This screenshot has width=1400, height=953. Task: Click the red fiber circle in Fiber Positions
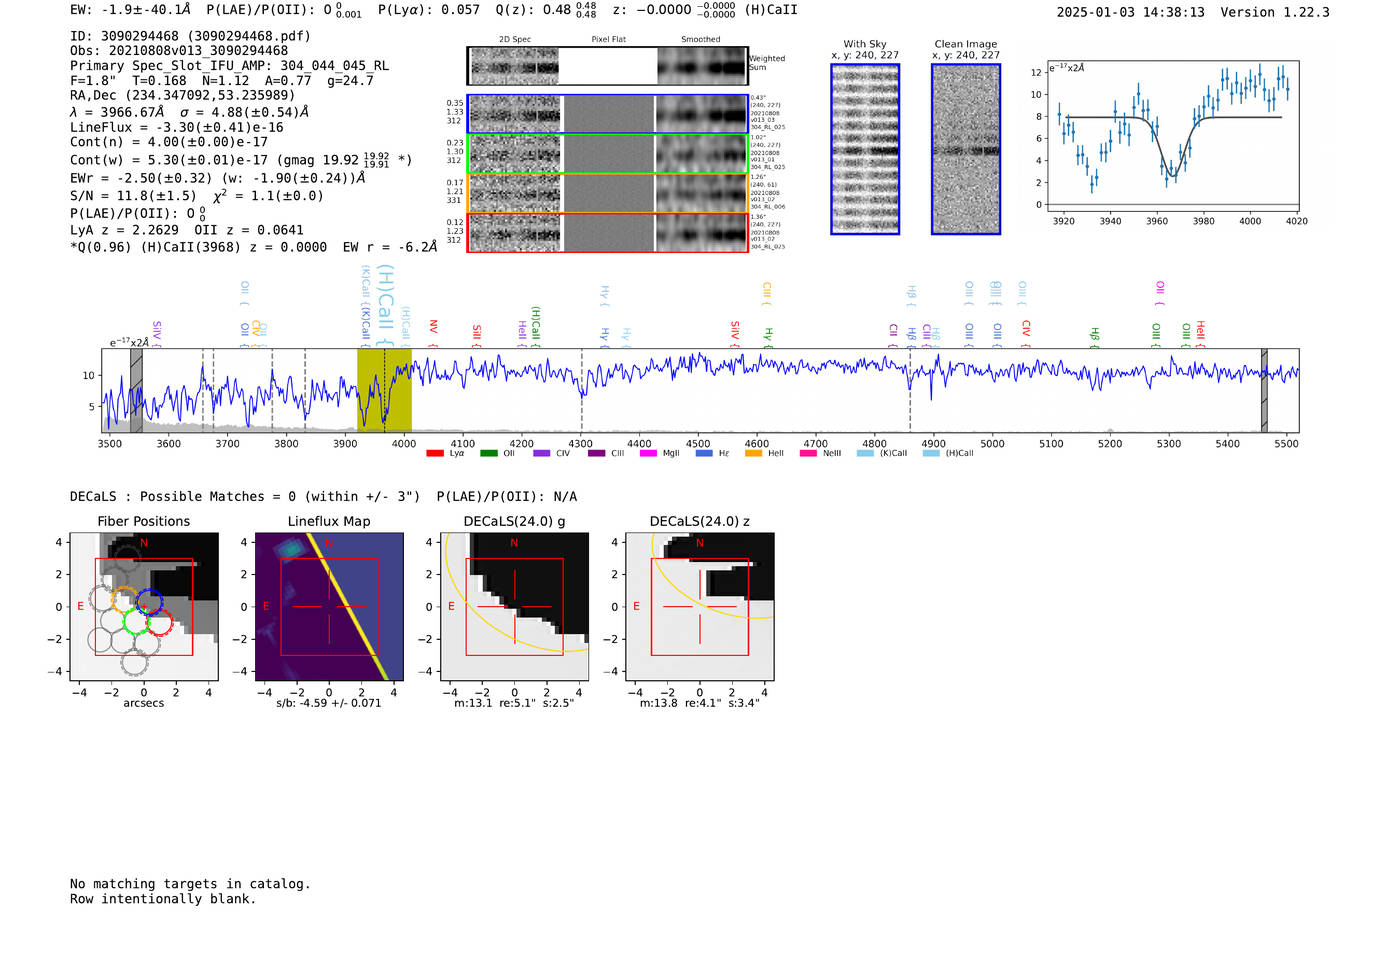(160, 623)
